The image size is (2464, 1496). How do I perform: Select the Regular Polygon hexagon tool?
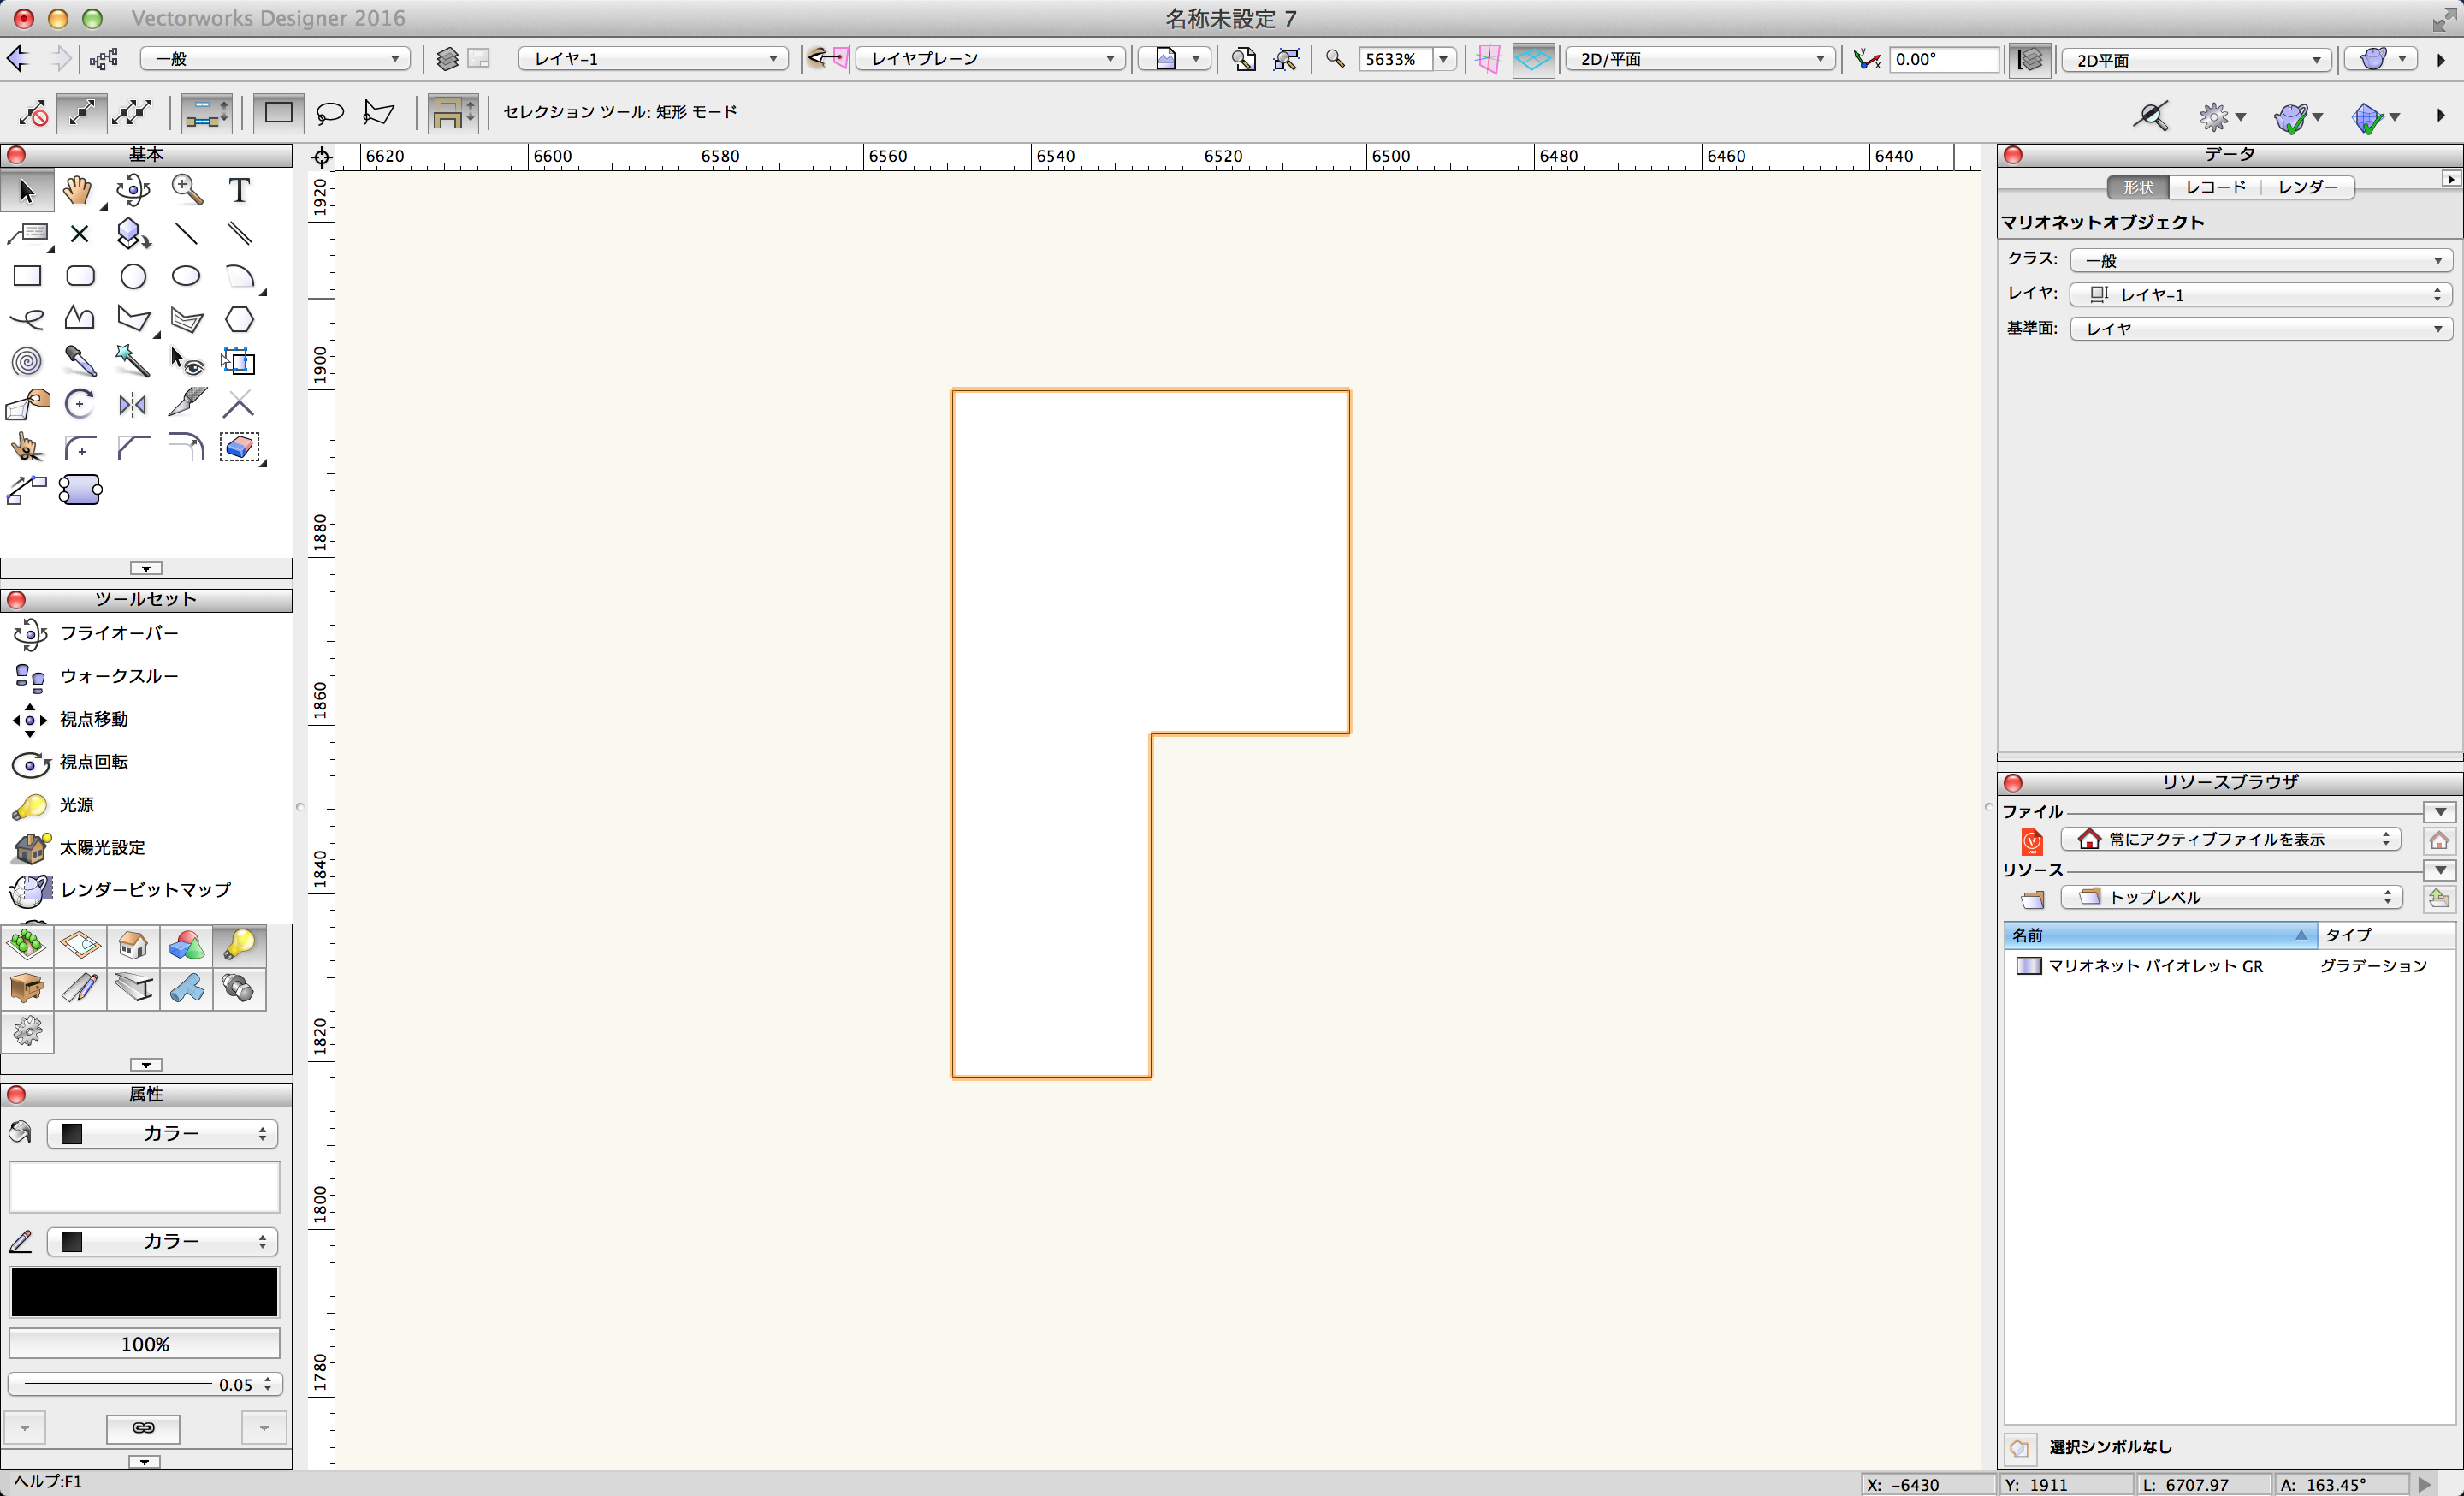[239, 319]
